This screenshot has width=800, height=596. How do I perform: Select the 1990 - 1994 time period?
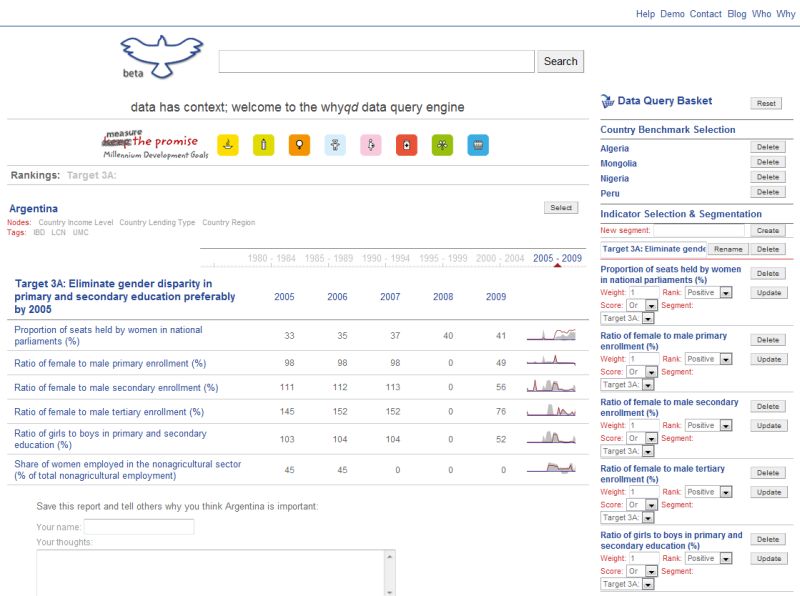(x=386, y=258)
